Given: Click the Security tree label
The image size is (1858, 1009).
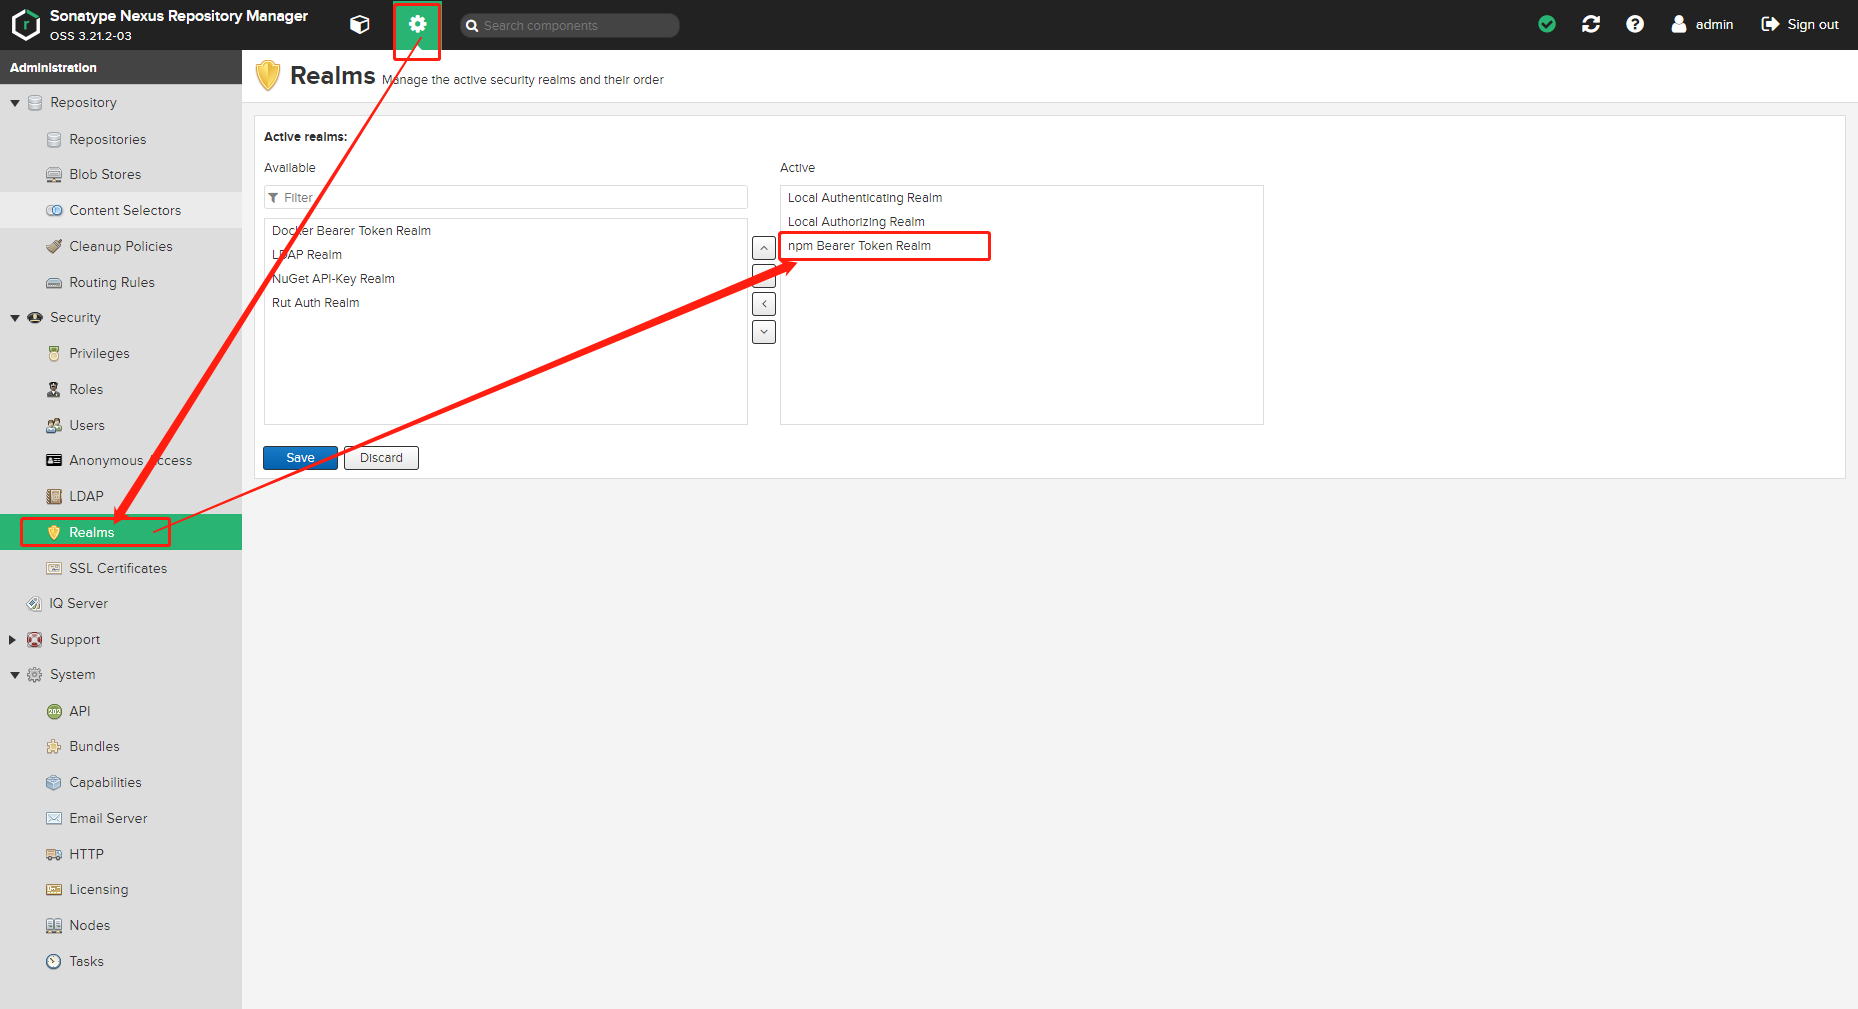Looking at the screenshot, I should point(76,318).
